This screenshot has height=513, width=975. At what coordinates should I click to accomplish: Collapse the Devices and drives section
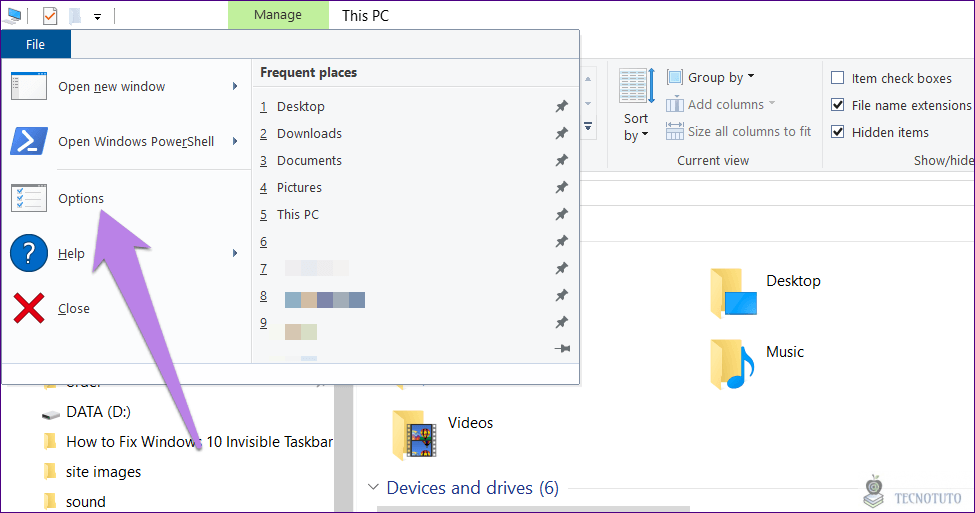point(373,487)
